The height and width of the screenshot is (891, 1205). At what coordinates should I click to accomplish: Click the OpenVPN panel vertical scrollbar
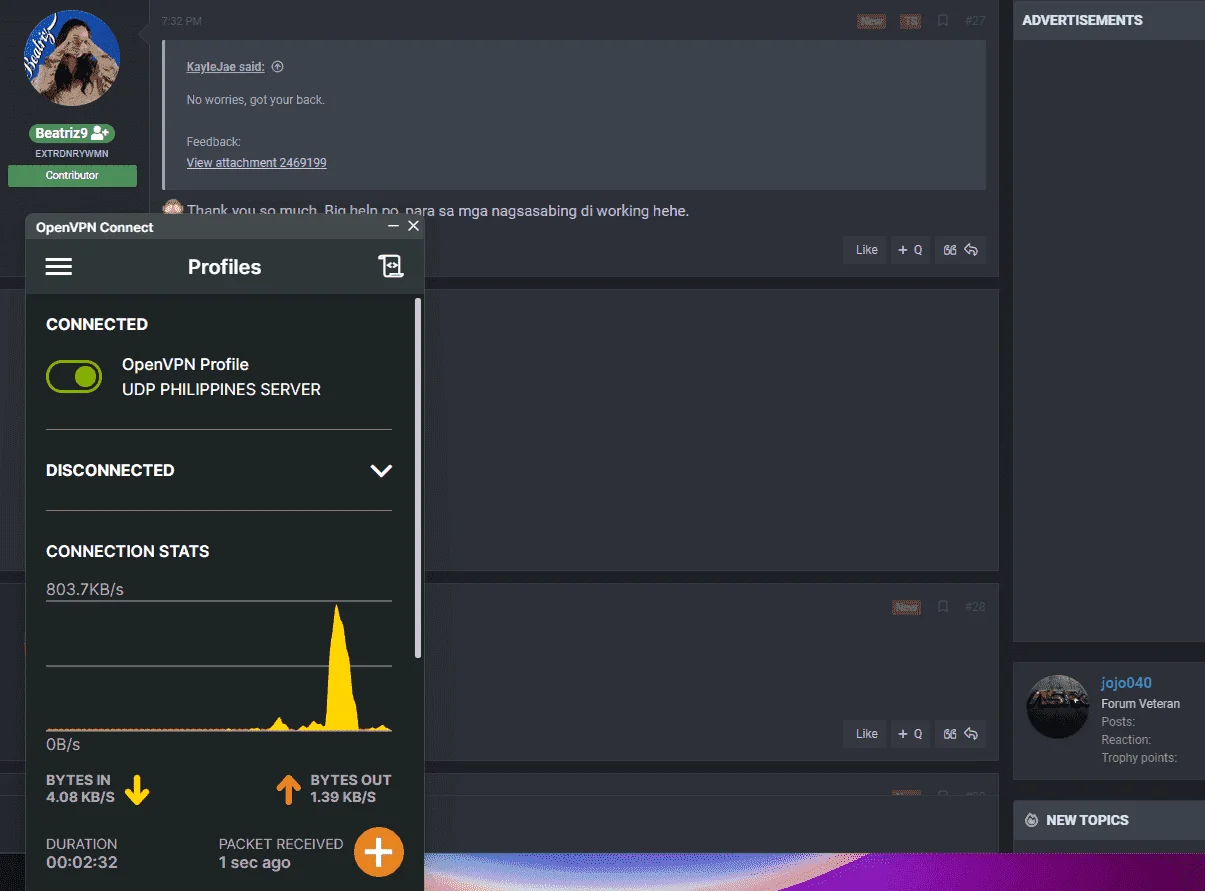click(418, 478)
